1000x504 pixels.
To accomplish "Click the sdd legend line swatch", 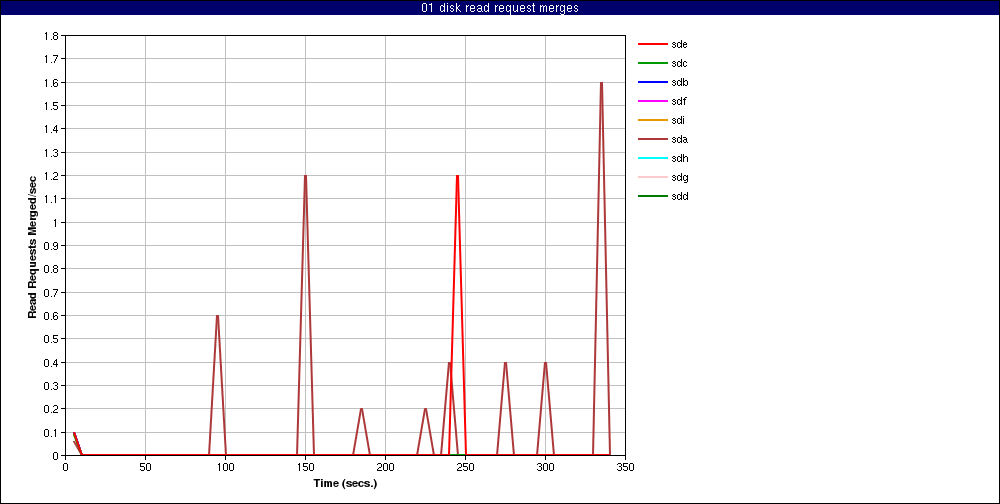I will click(x=652, y=196).
